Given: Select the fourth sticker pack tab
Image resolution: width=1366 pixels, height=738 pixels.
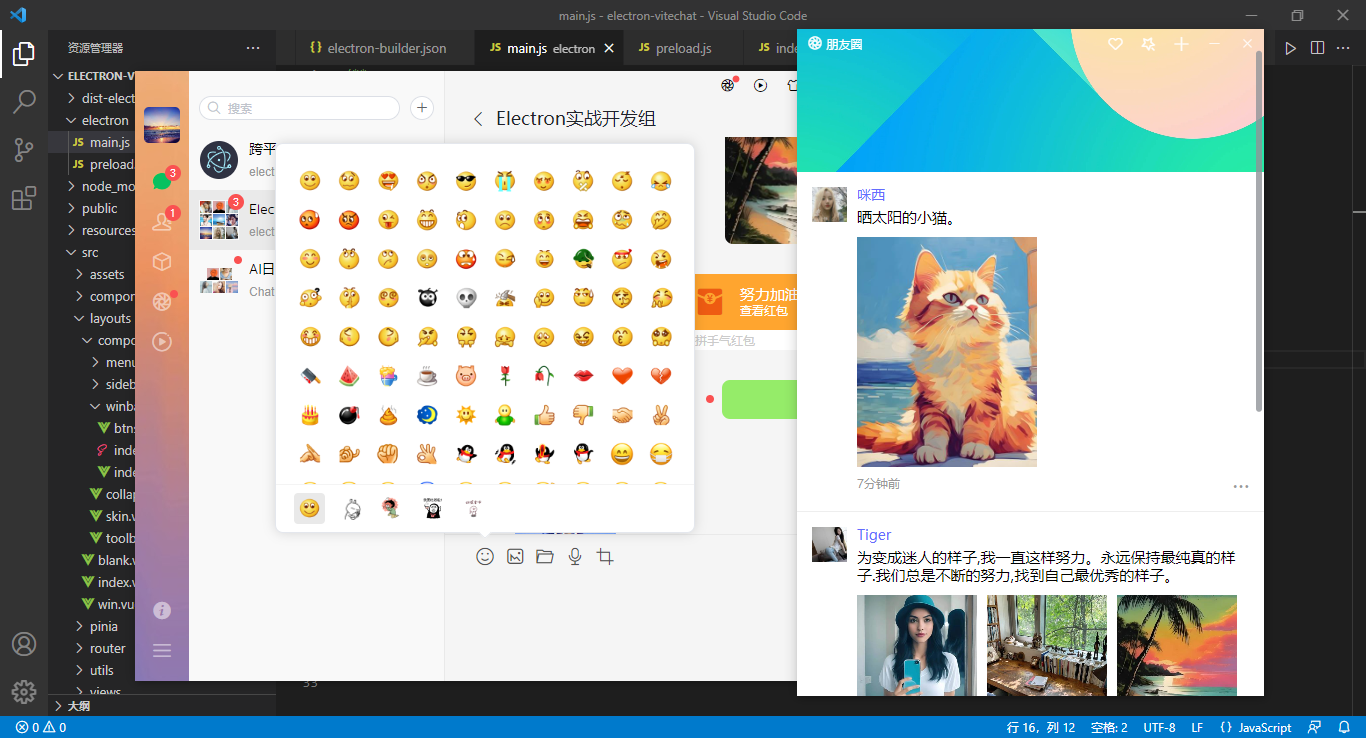Looking at the screenshot, I should pos(433,509).
